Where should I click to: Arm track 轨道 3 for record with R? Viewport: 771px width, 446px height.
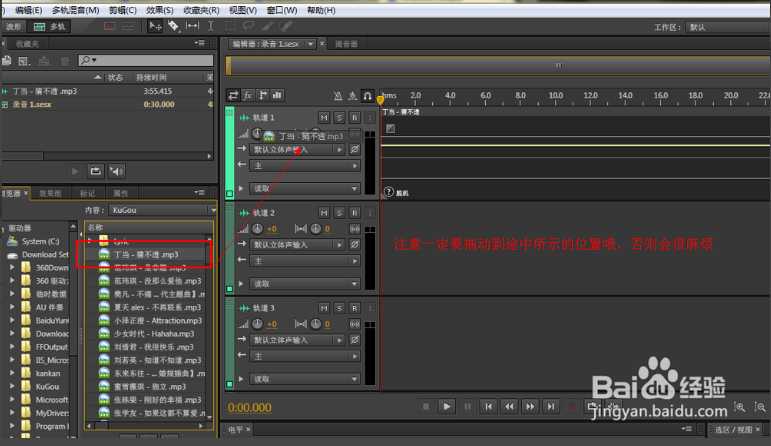(x=355, y=308)
